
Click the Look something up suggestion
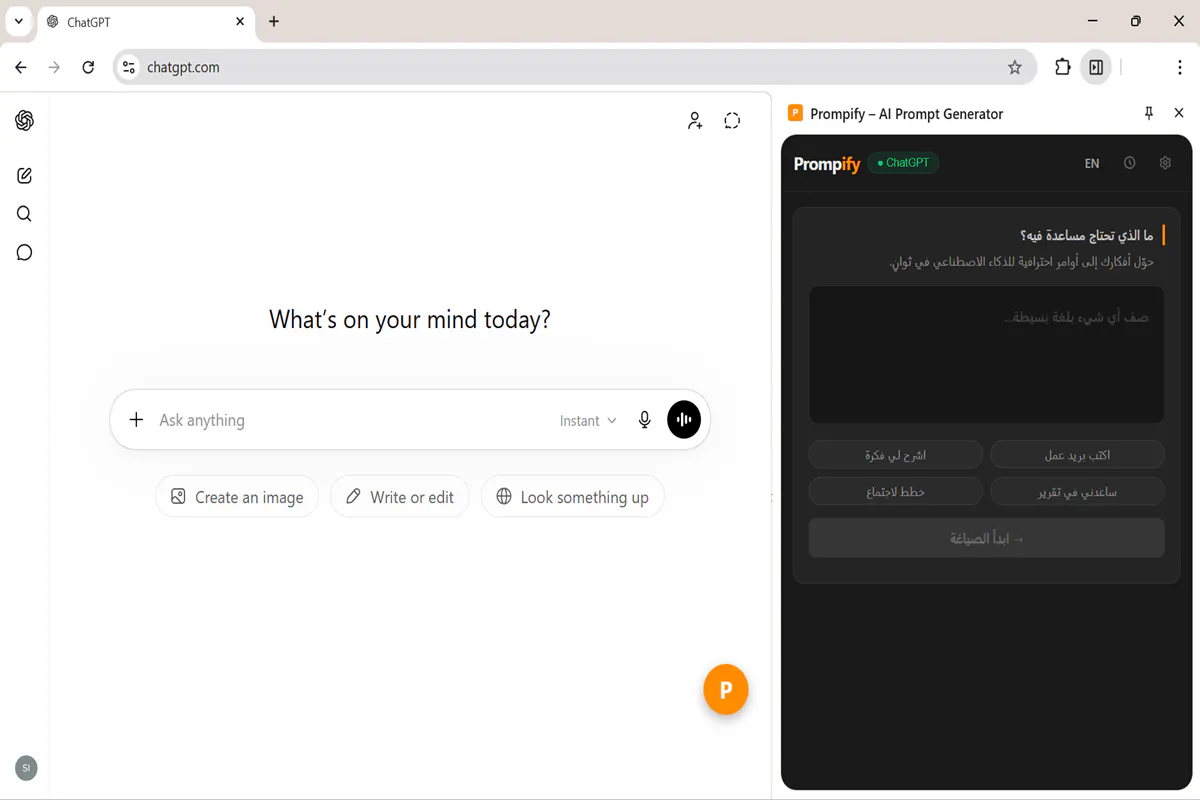tap(573, 497)
